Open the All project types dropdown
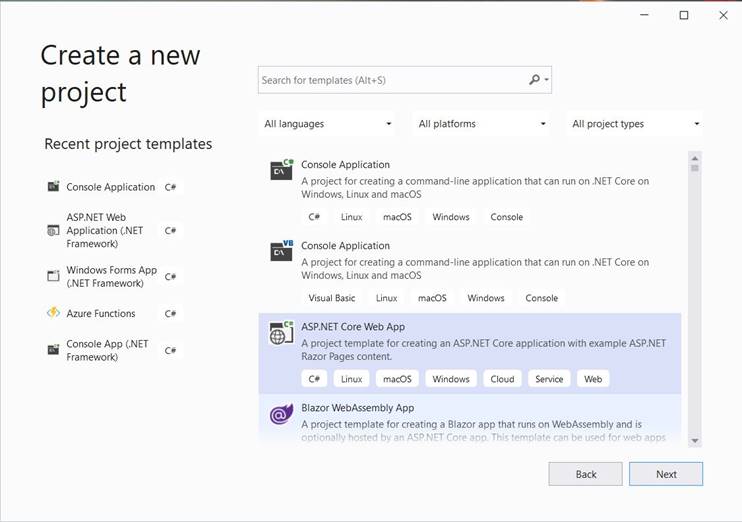The height and width of the screenshot is (522, 742). point(635,124)
